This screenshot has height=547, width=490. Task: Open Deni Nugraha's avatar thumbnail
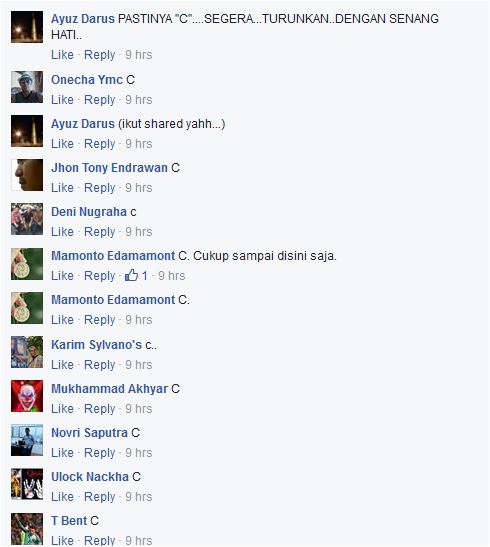(x=27, y=219)
